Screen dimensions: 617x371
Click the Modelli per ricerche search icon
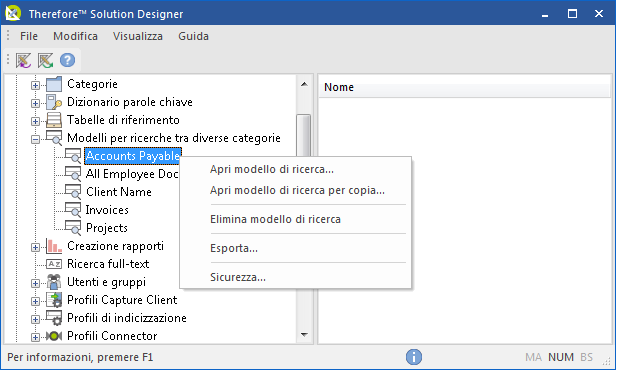54,138
